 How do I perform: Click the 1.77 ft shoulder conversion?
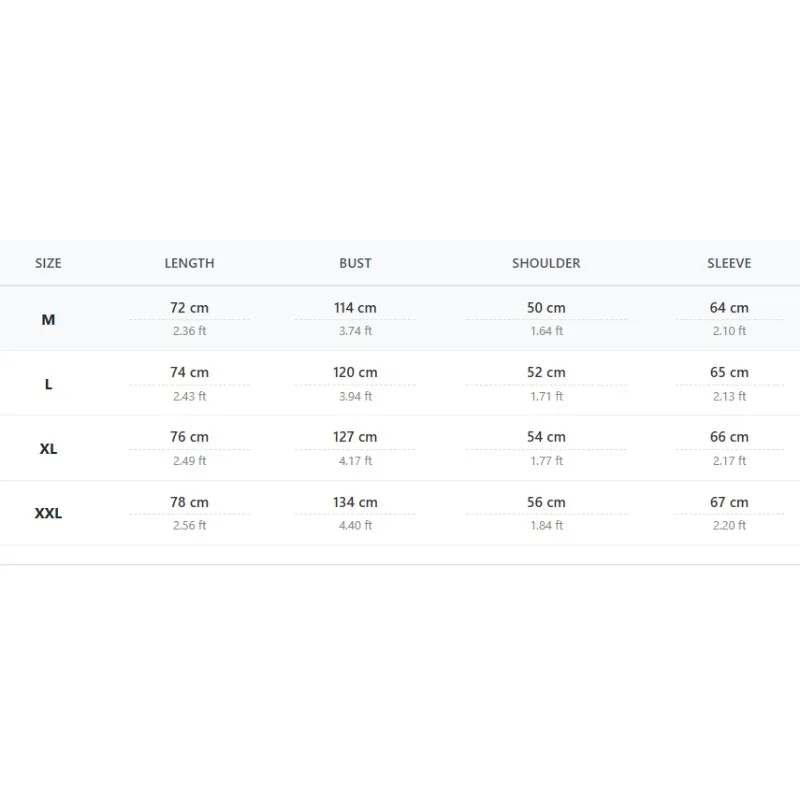(x=546, y=461)
